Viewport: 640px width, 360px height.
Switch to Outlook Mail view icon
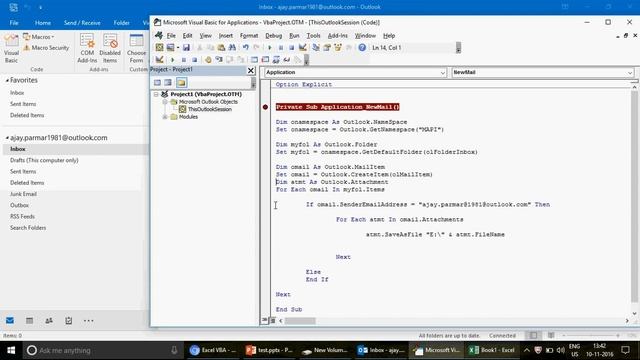10,320
